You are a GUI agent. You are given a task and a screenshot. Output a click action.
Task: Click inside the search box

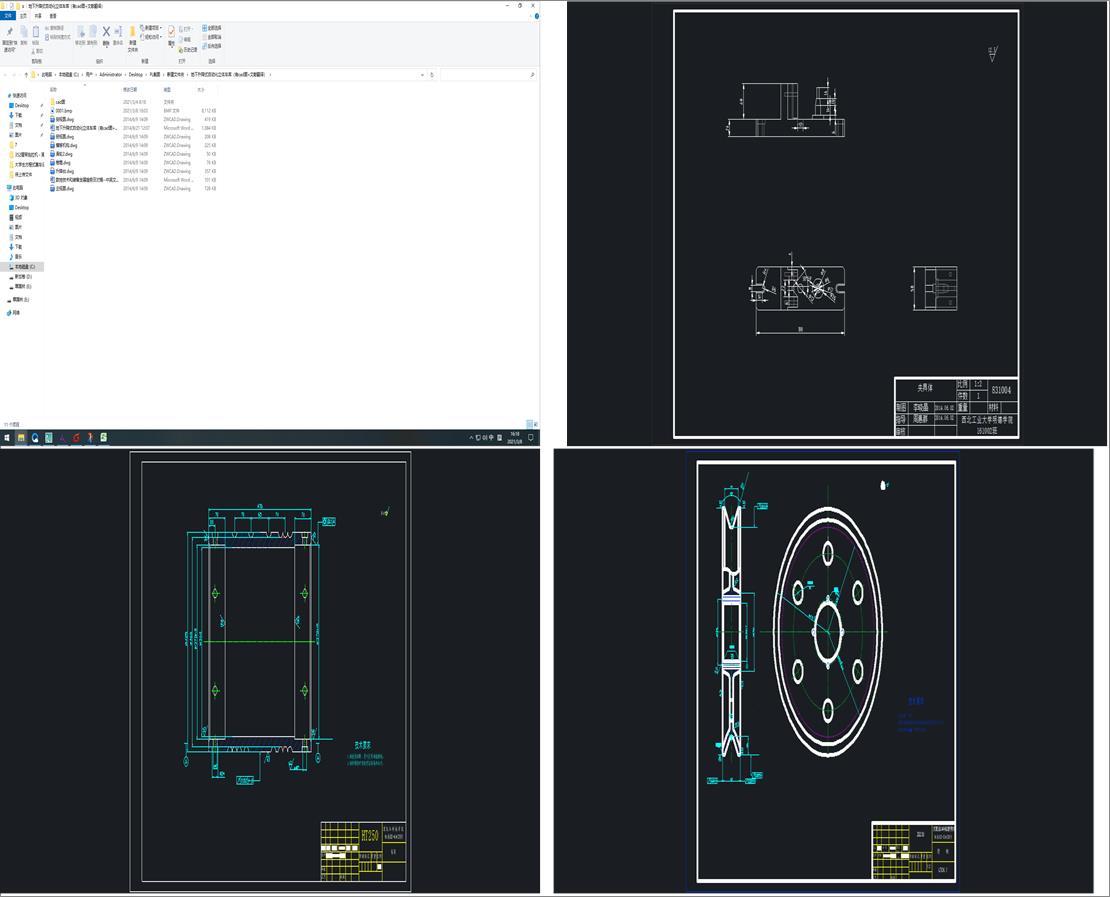pyautogui.click(x=485, y=74)
